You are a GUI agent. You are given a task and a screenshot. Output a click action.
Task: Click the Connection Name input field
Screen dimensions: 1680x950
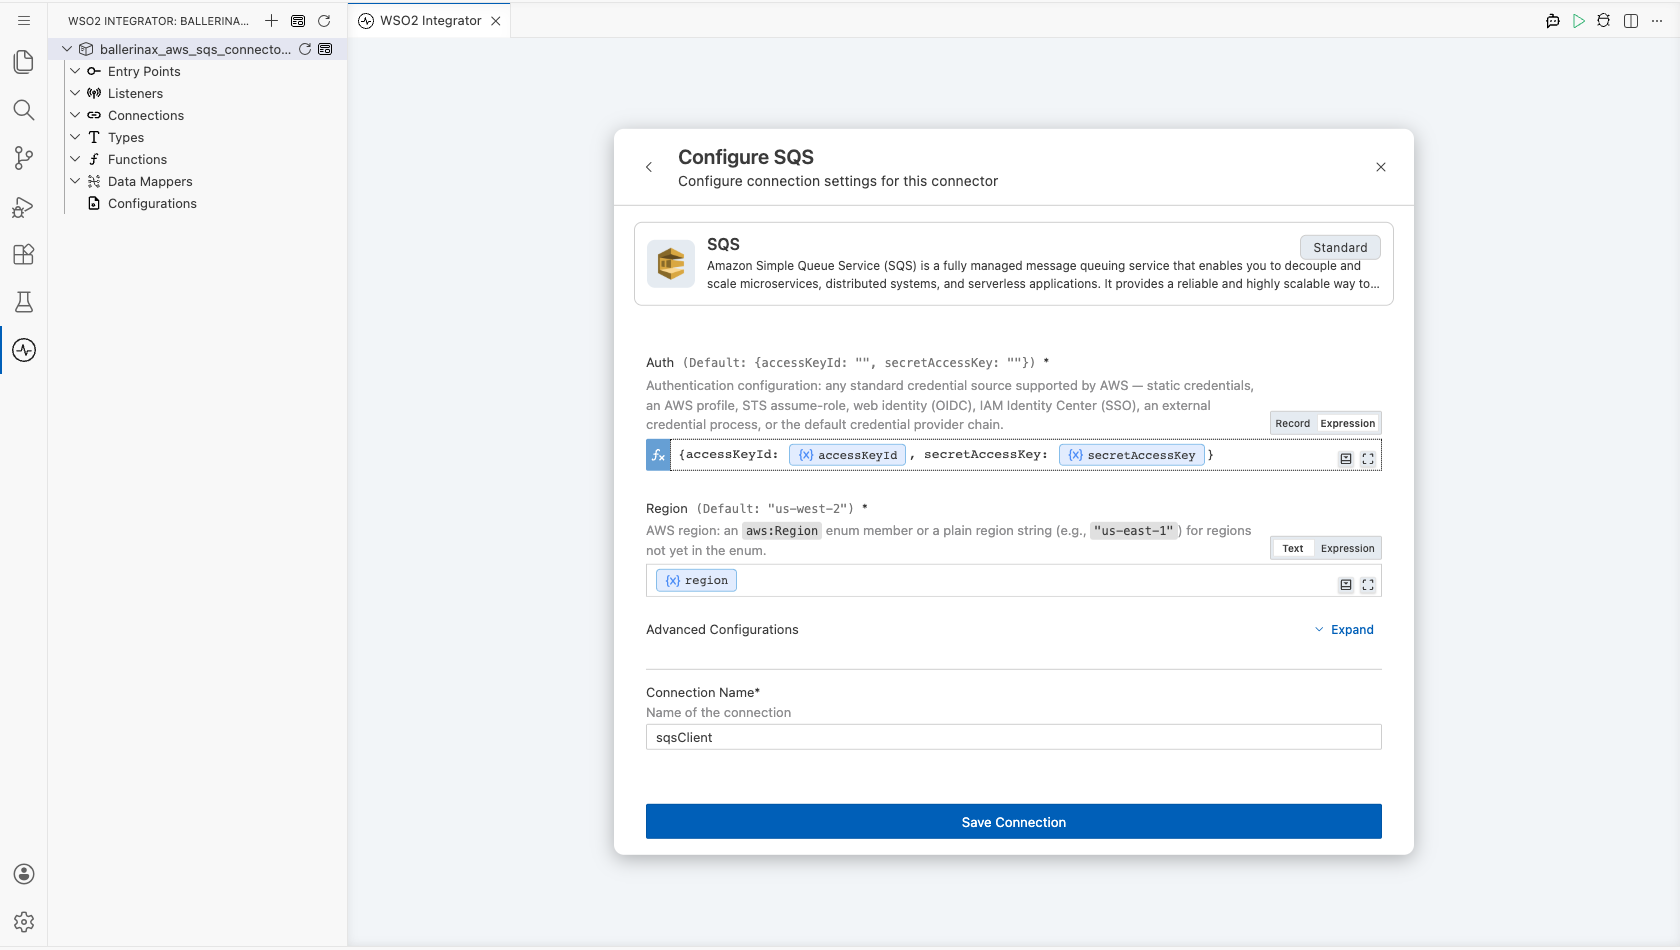tap(1014, 737)
